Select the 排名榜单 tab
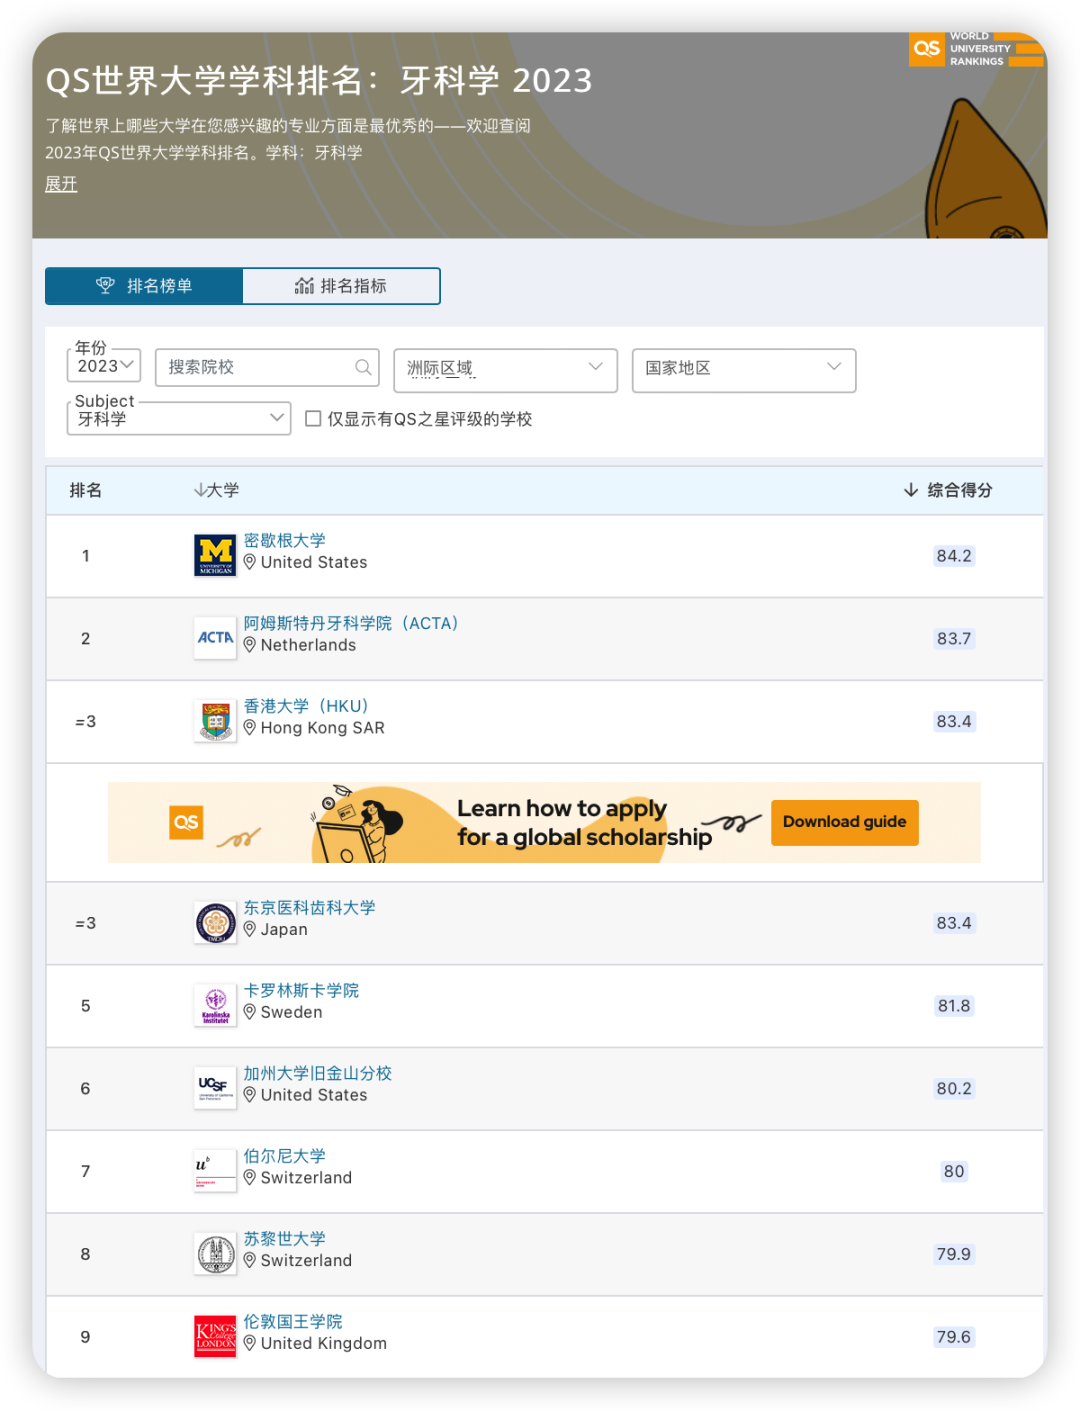 [x=143, y=285]
